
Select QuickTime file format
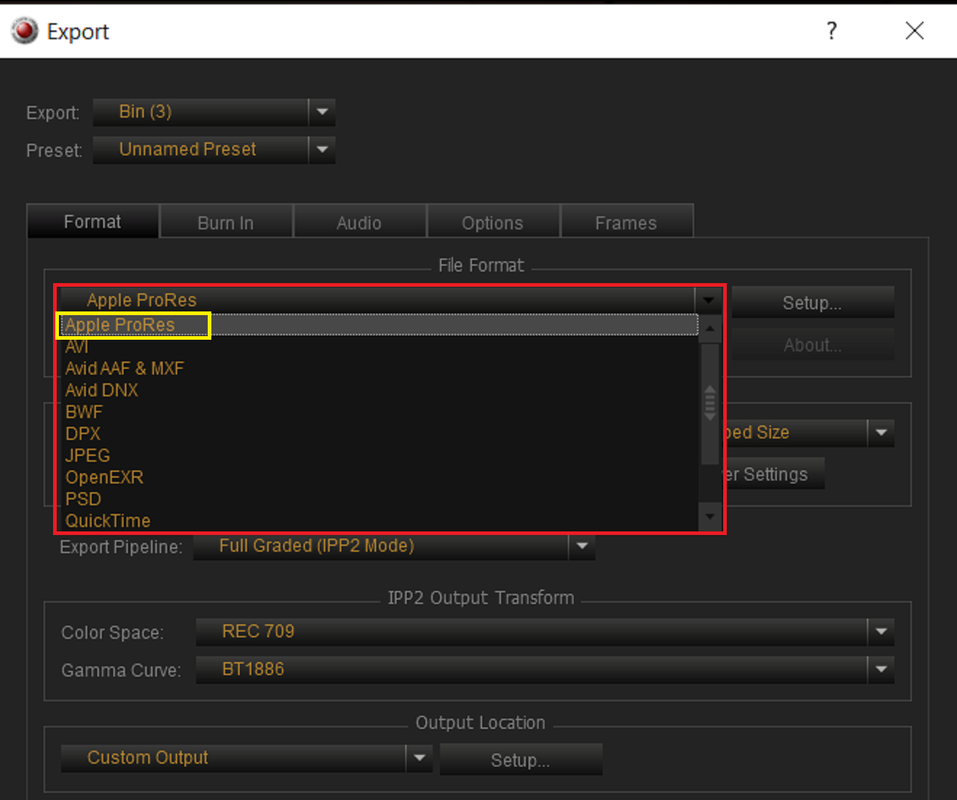(378, 521)
